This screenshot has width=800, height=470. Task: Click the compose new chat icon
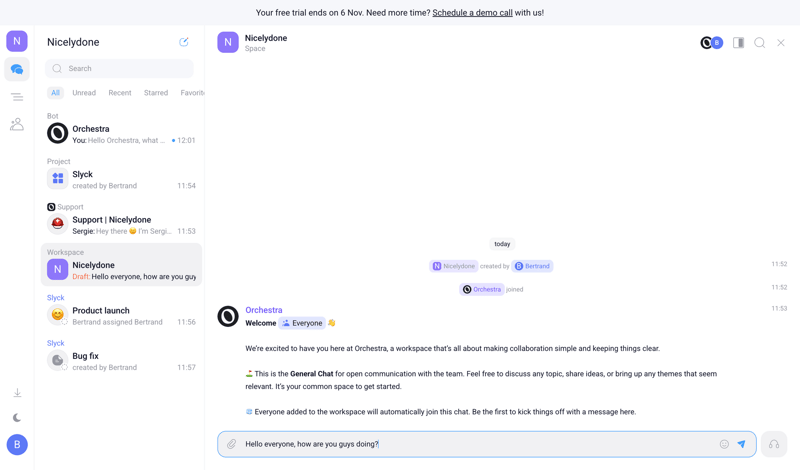[x=184, y=42]
